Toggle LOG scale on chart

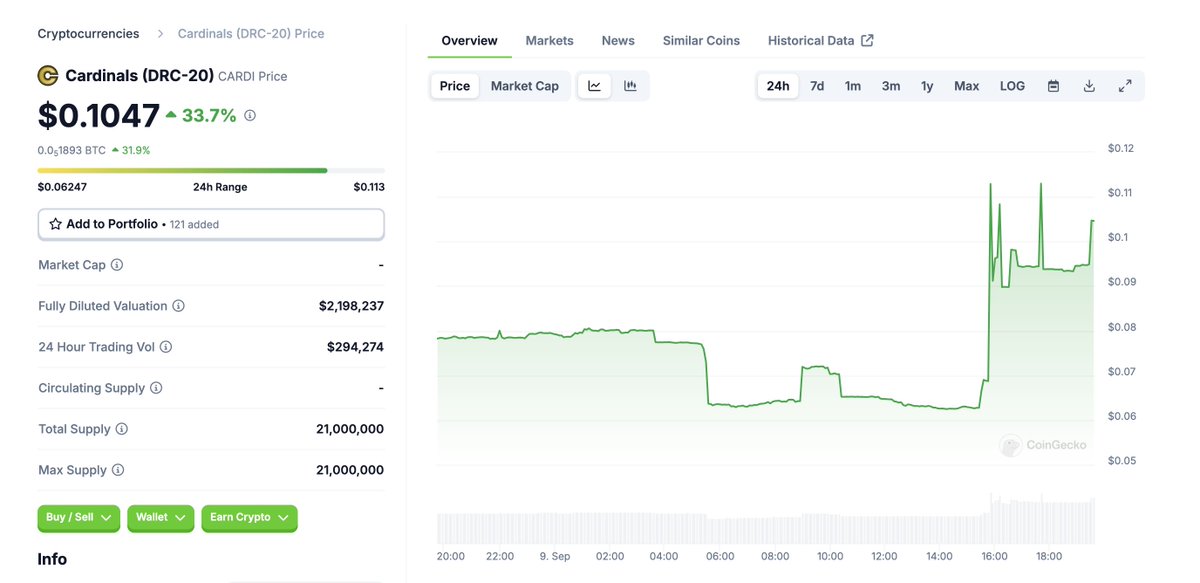click(1013, 86)
